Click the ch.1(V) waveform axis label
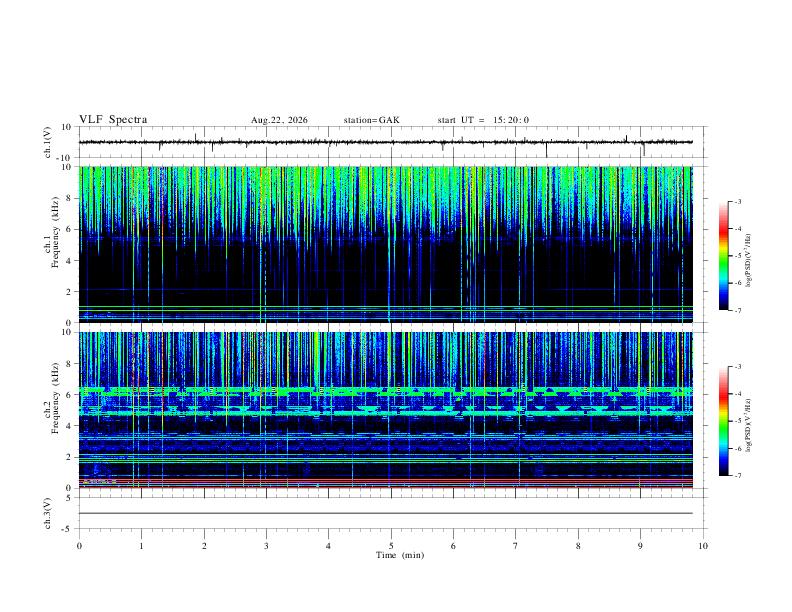The width and height of the screenshot is (792, 612). click(48, 142)
